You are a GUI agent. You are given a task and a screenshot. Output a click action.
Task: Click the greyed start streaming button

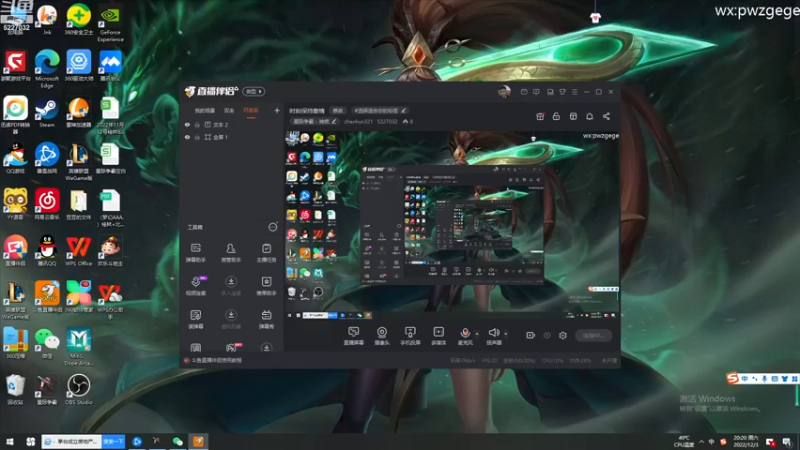coord(593,335)
